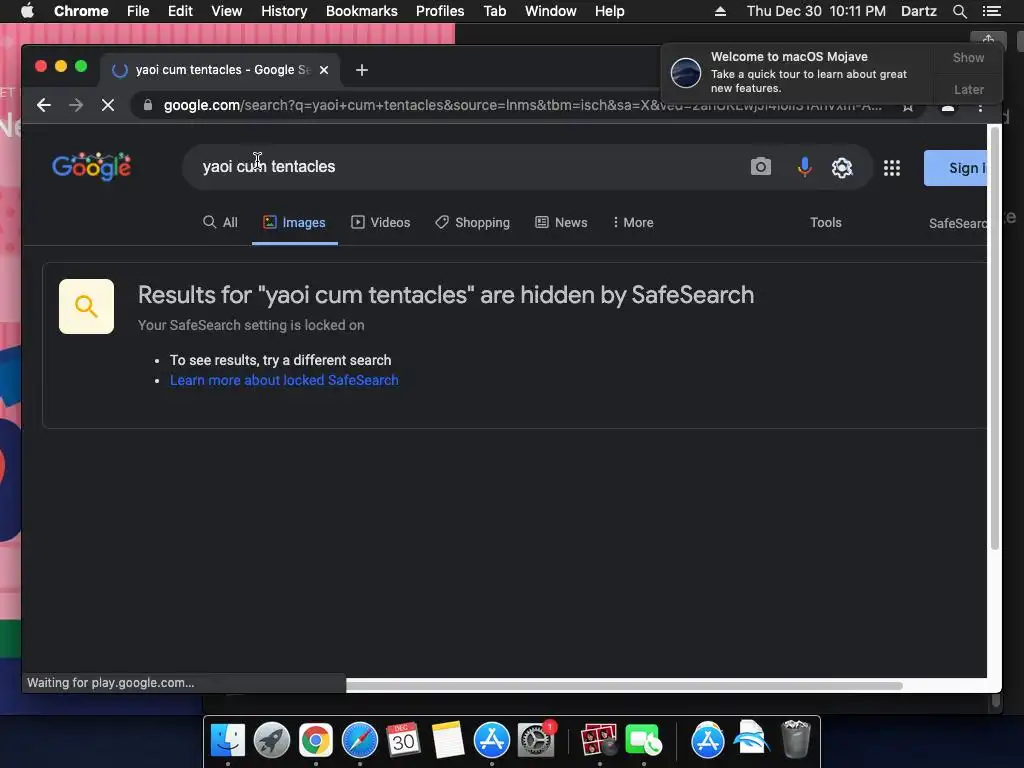
Task: Open Spotlight search in menu bar
Action: click(959, 11)
